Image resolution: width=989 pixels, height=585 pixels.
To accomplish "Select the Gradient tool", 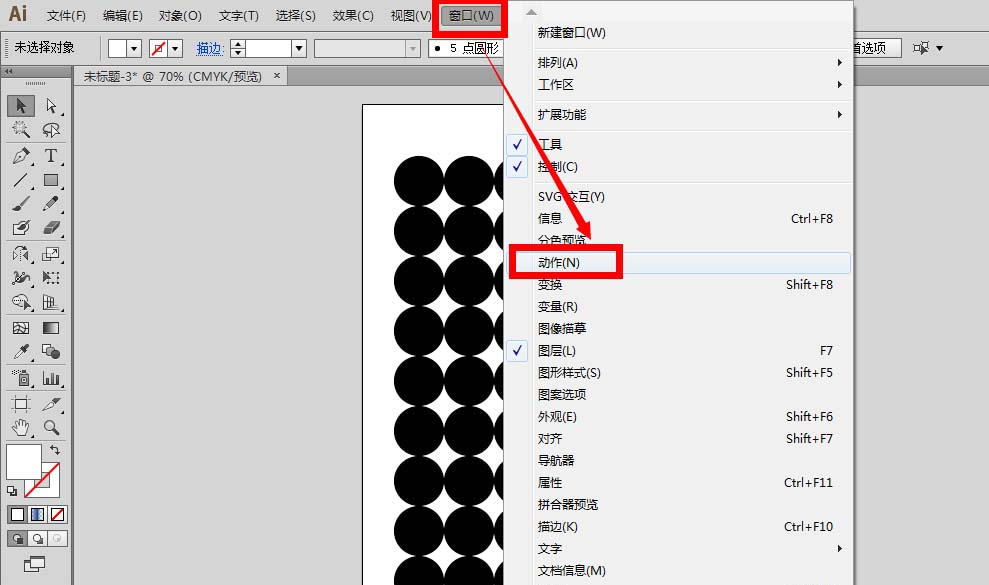I will coord(52,327).
